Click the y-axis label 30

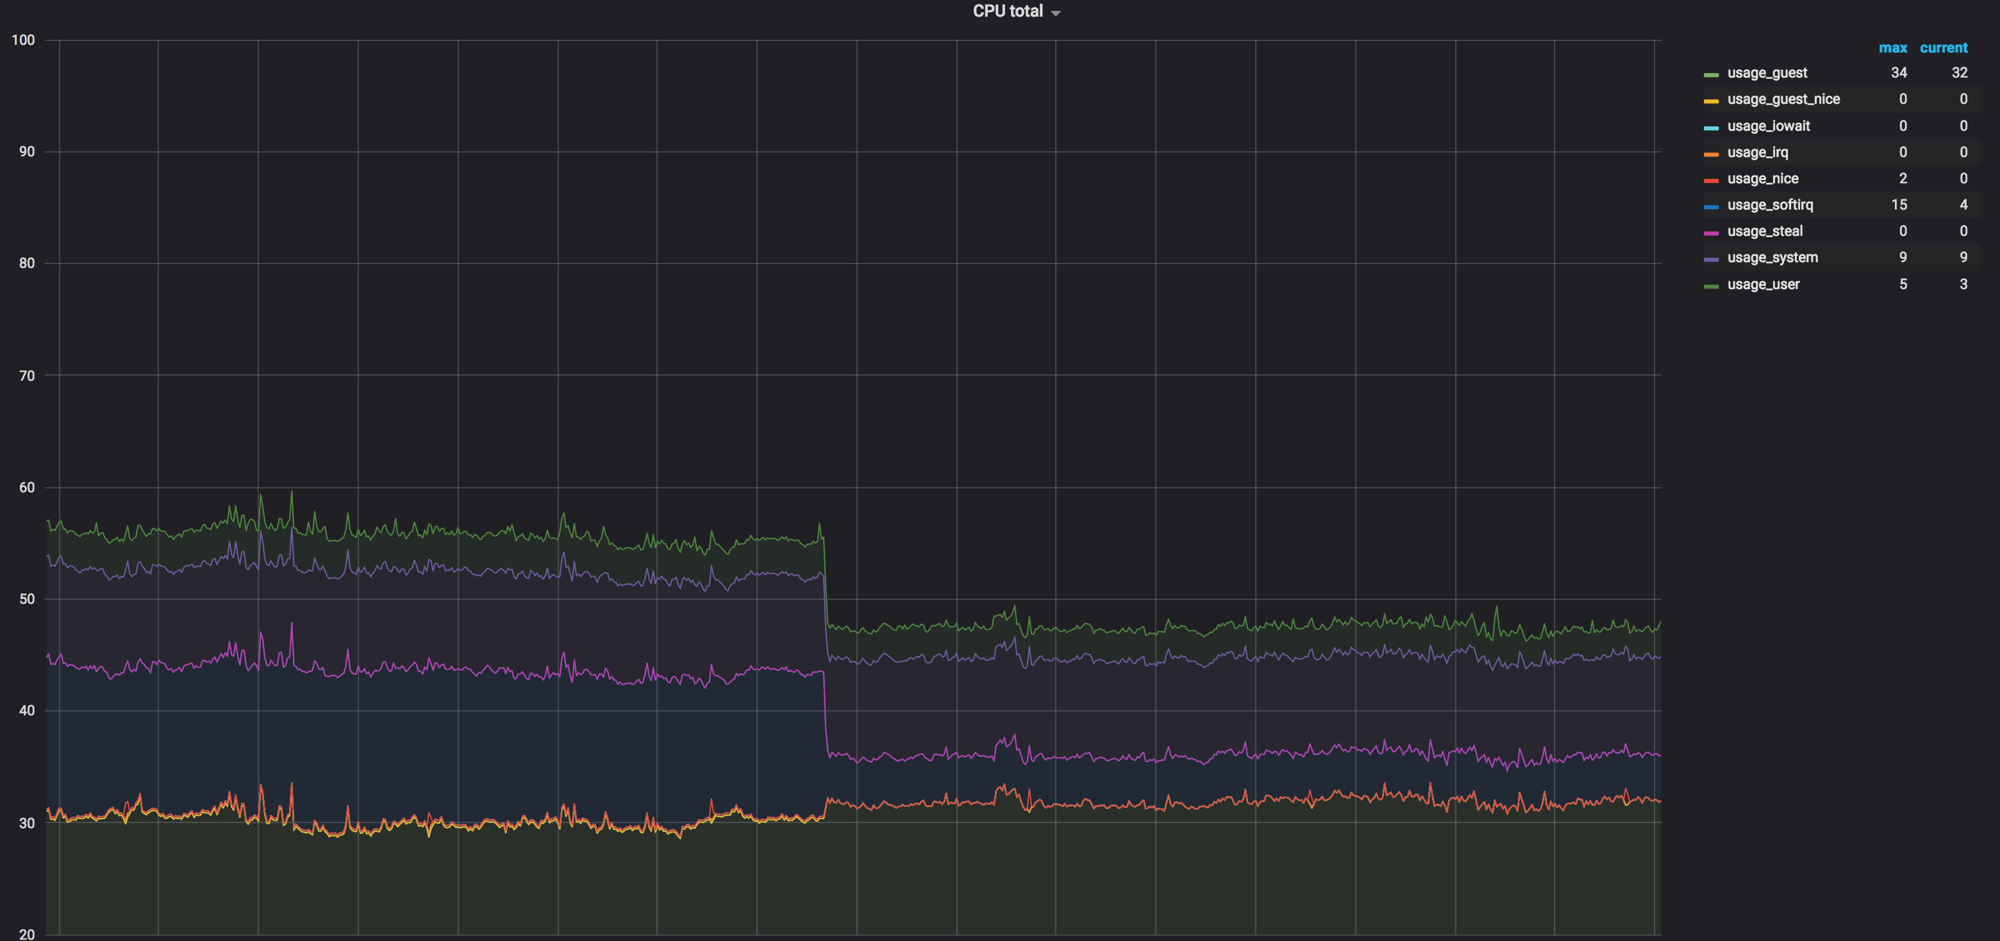[x=27, y=823]
